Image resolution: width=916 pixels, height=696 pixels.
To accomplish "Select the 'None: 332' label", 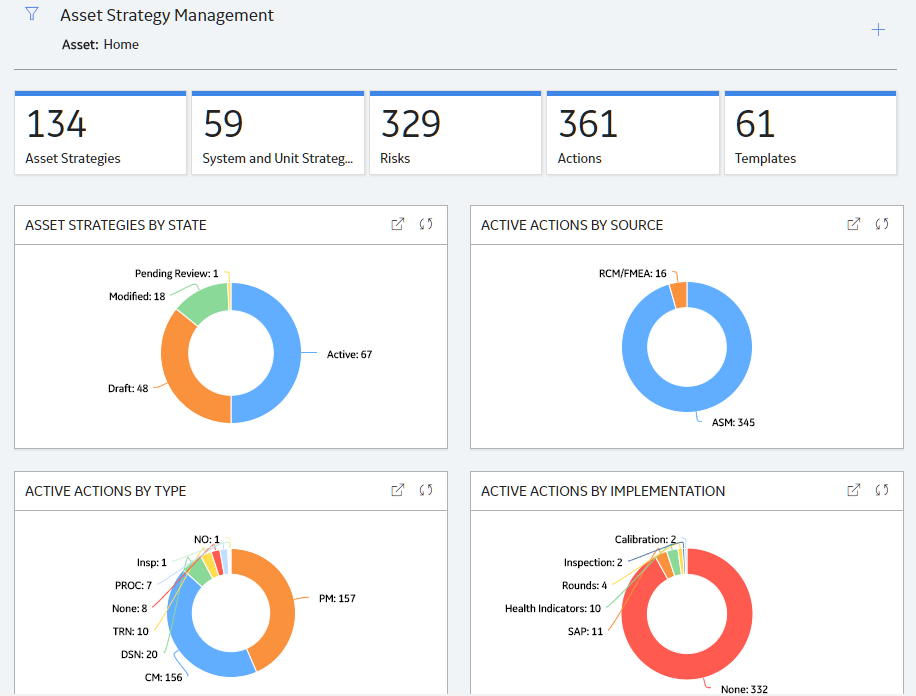I will click(744, 689).
